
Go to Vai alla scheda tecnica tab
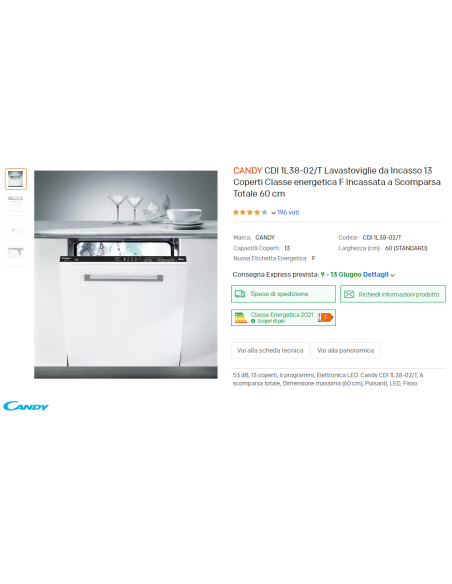point(270,350)
